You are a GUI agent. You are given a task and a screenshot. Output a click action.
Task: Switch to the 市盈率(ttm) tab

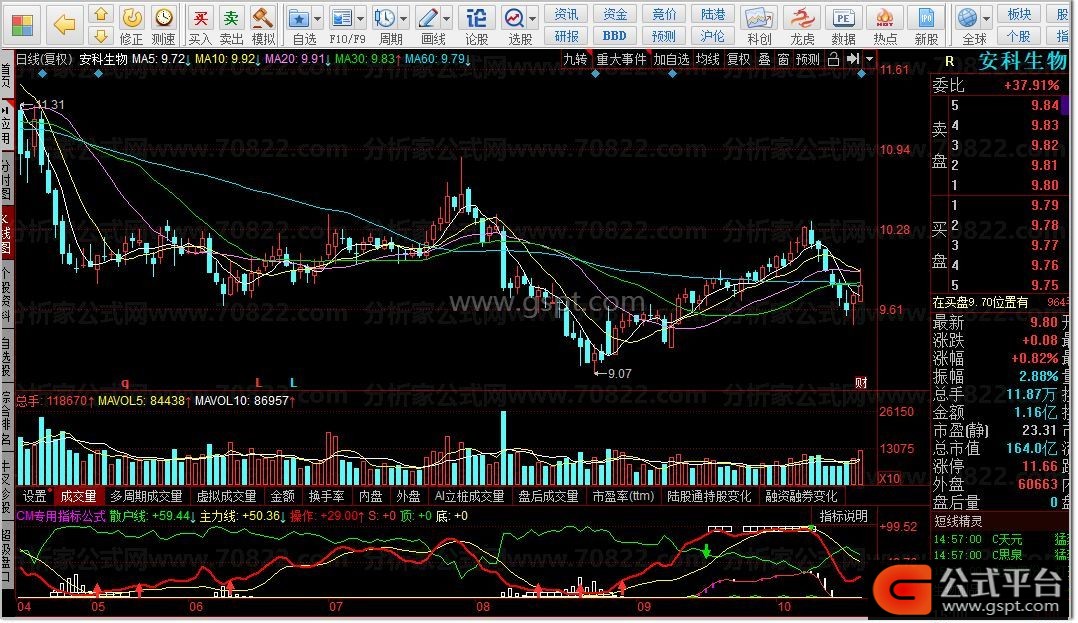coord(624,496)
